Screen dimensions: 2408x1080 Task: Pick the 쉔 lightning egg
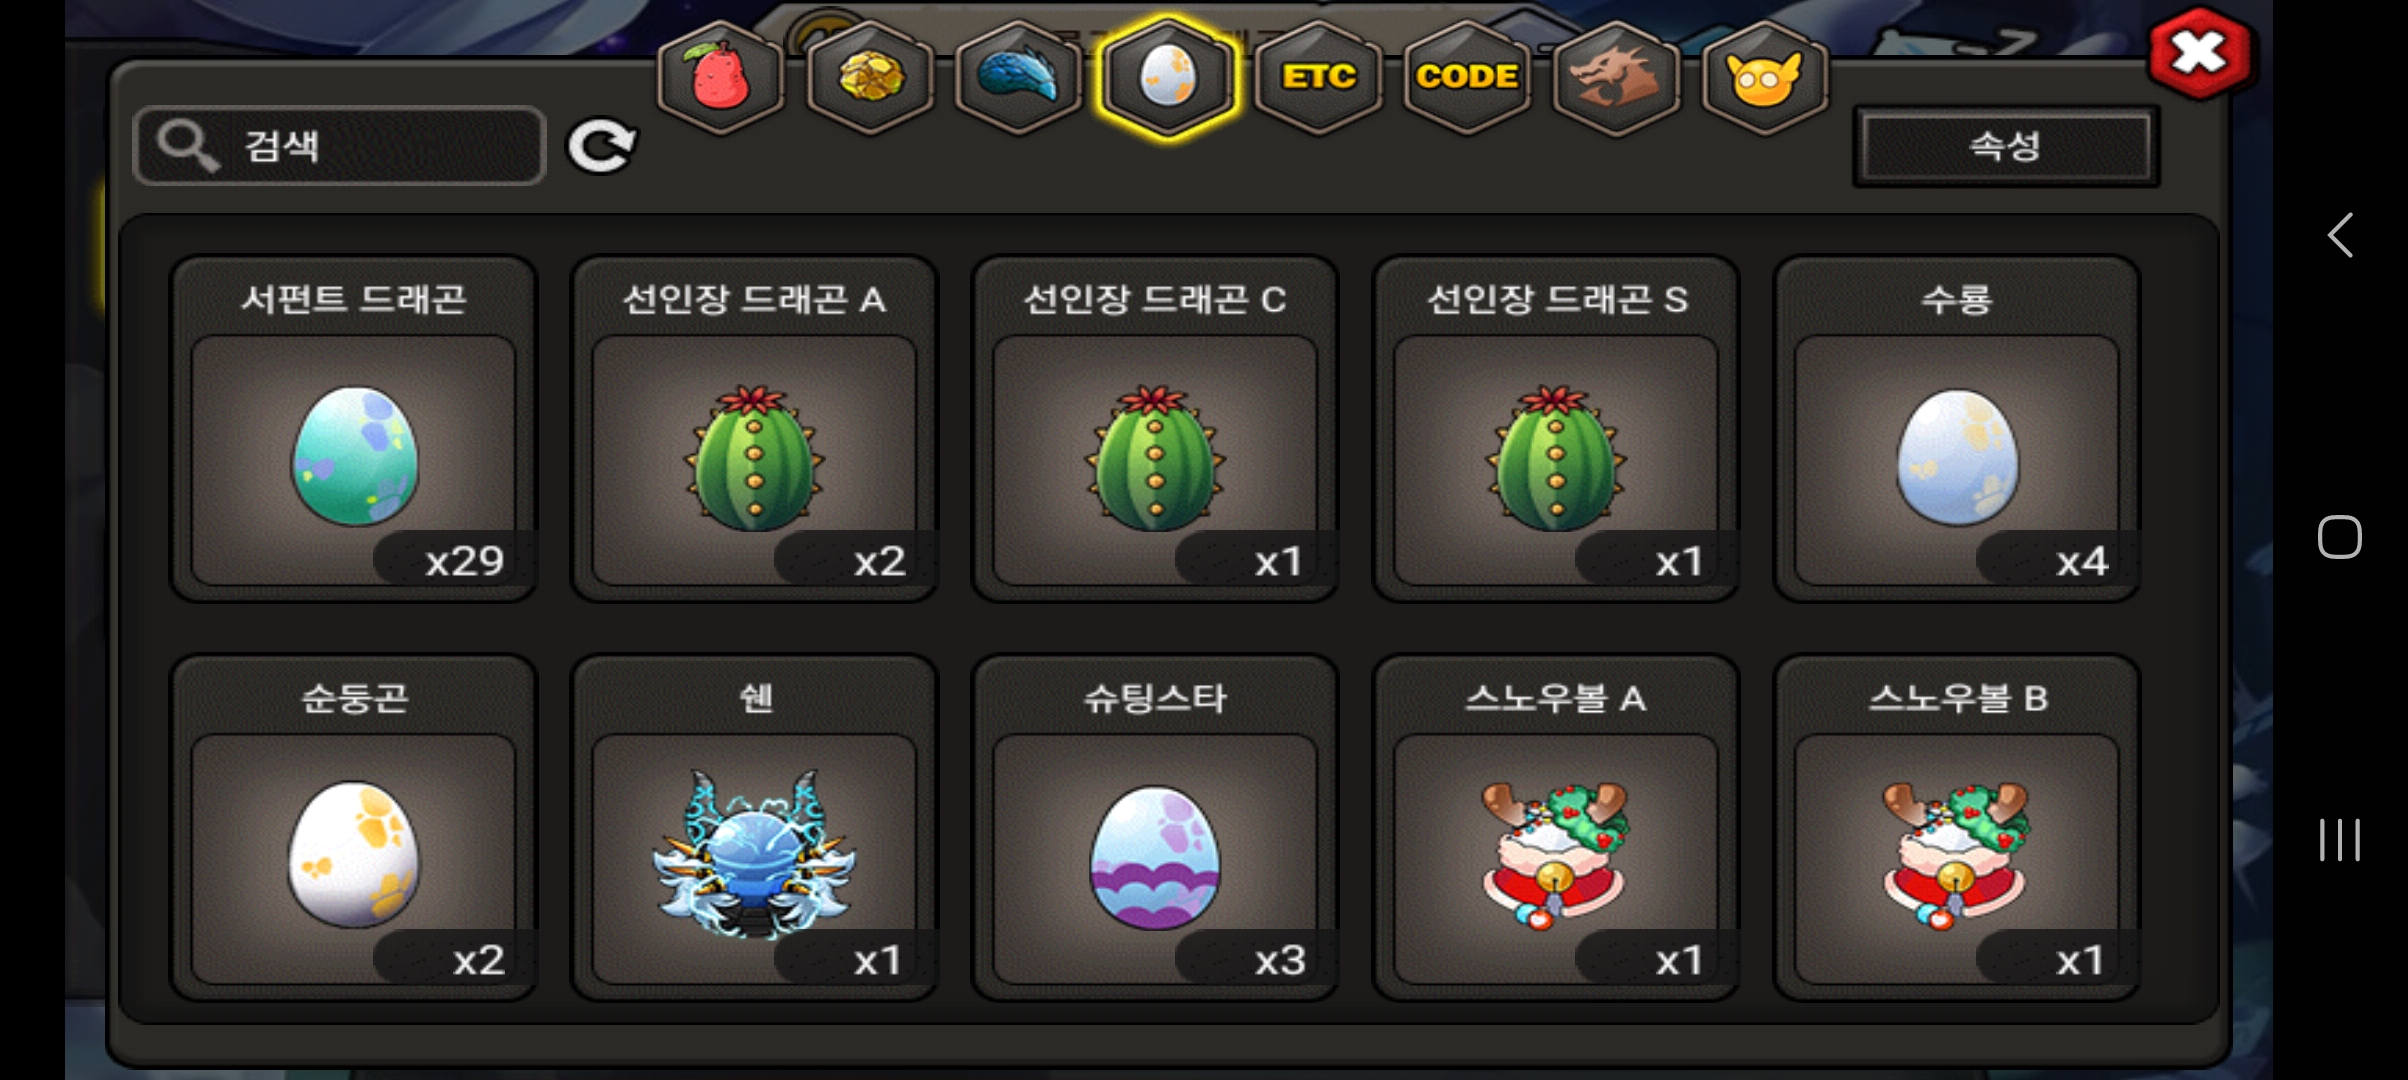point(754,829)
